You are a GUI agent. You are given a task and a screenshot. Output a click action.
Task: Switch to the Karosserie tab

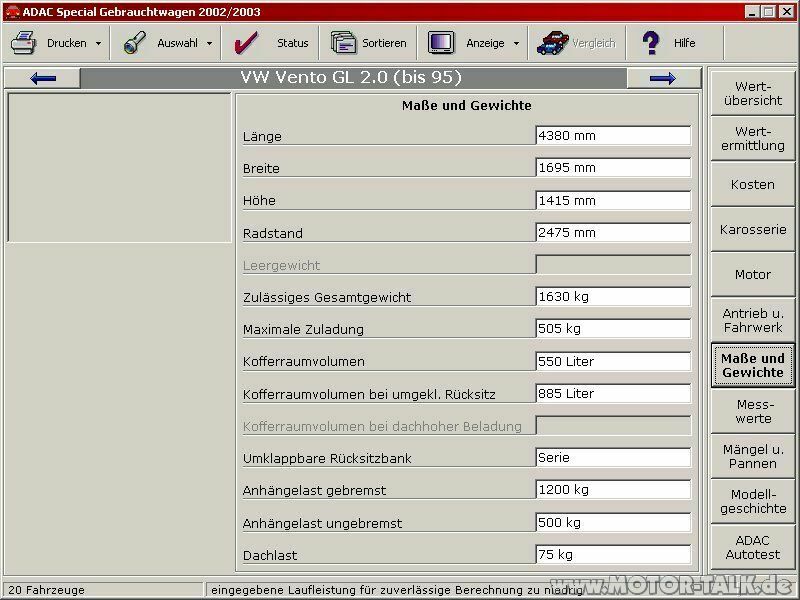[753, 230]
